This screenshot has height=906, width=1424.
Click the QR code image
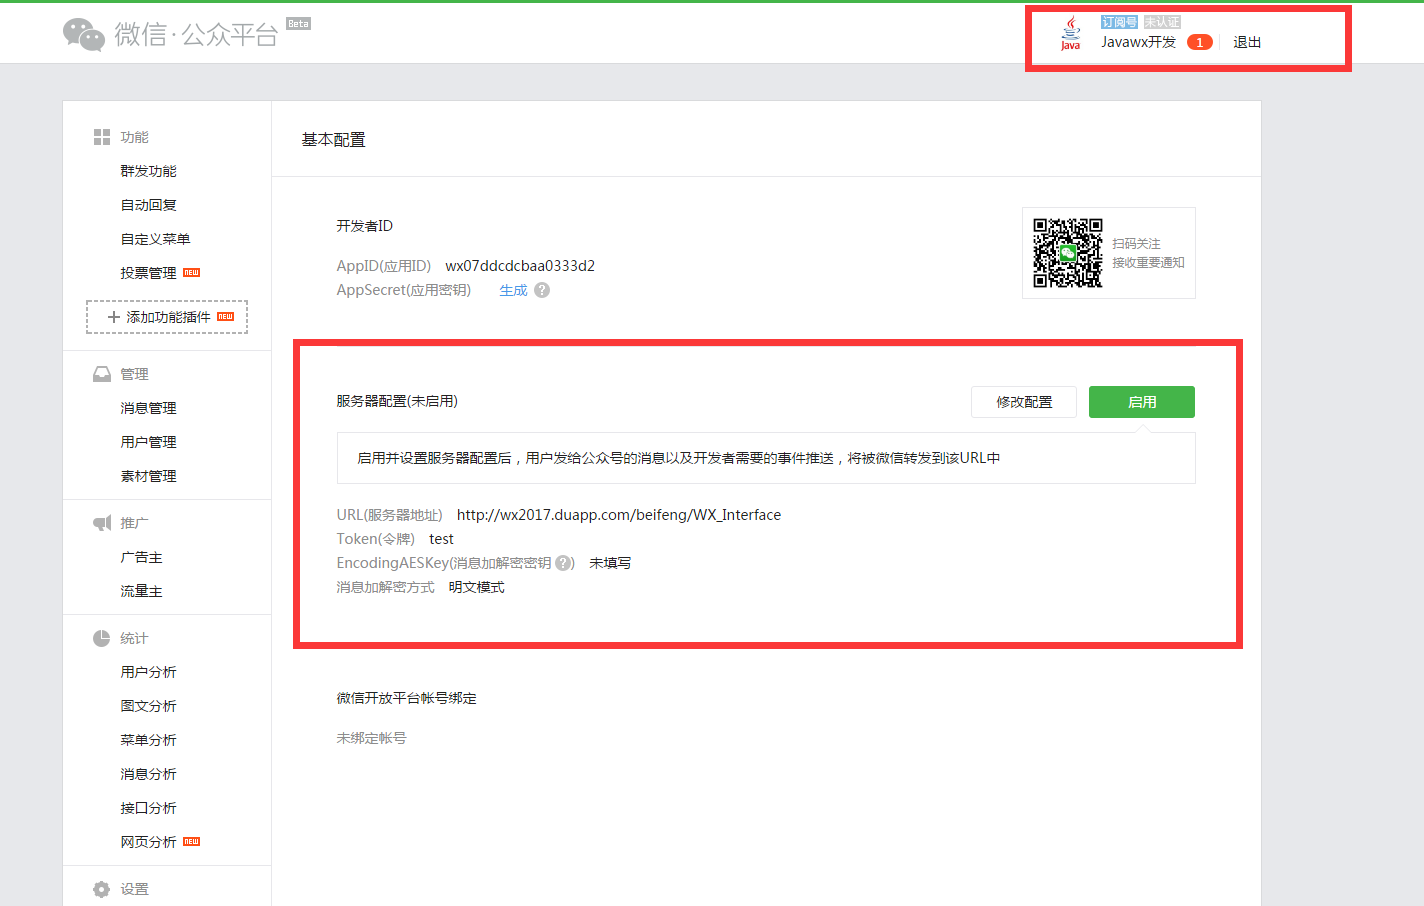click(x=1068, y=253)
